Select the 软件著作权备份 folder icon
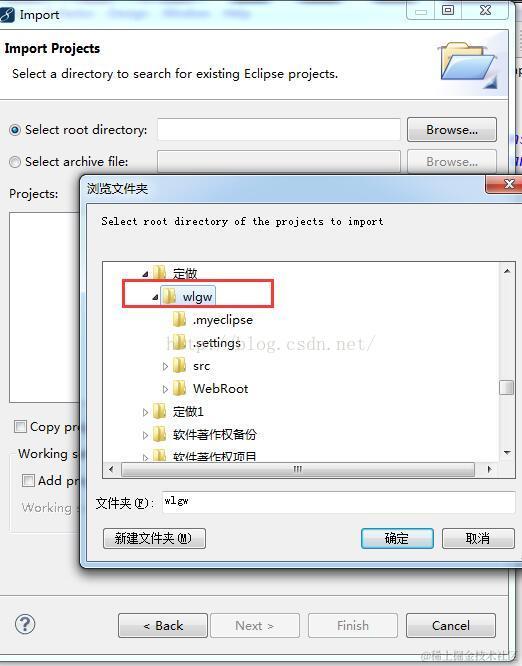Screen dimensions: 522x666 [159, 434]
